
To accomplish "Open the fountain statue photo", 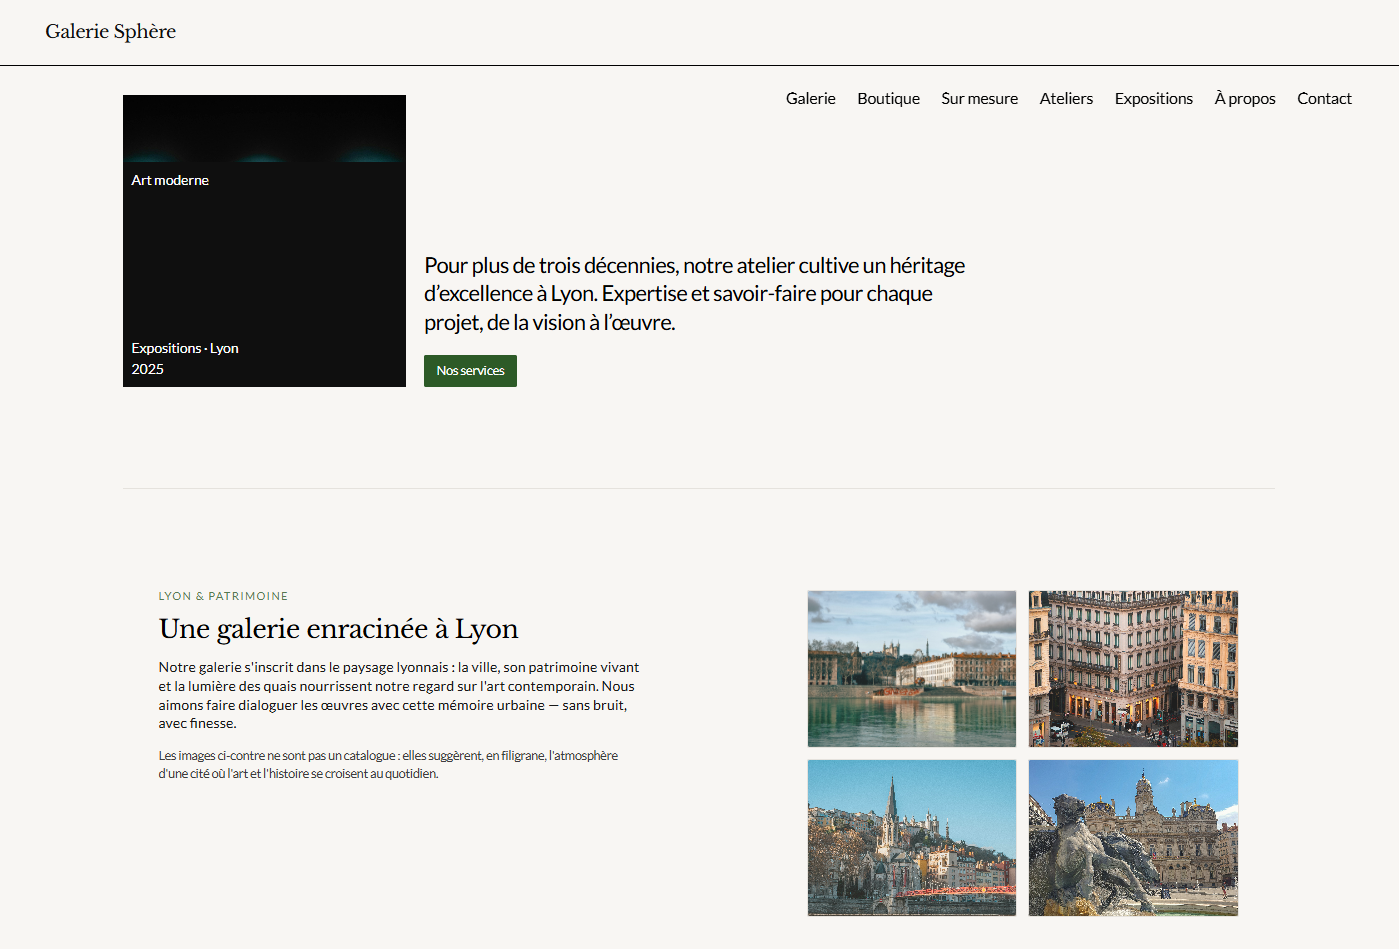I will tap(1133, 837).
